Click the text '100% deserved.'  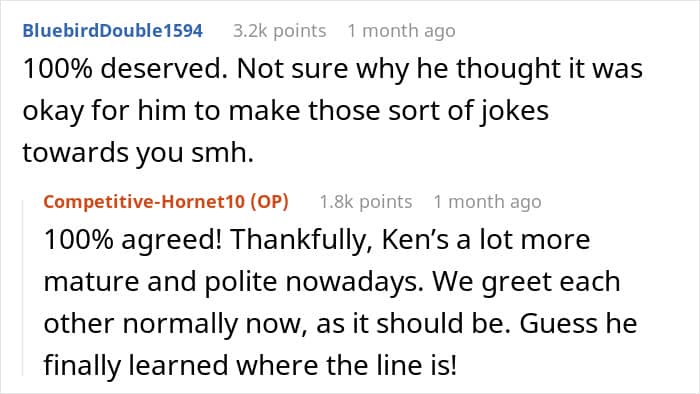pos(125,69)
